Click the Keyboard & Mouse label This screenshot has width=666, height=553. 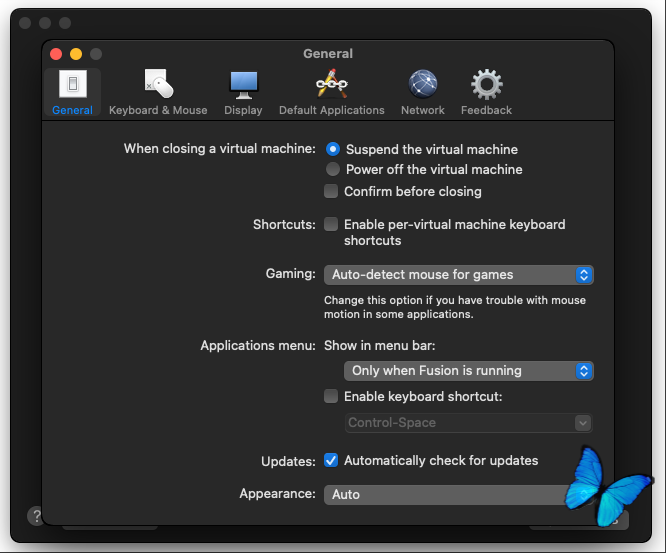[158, 110]
